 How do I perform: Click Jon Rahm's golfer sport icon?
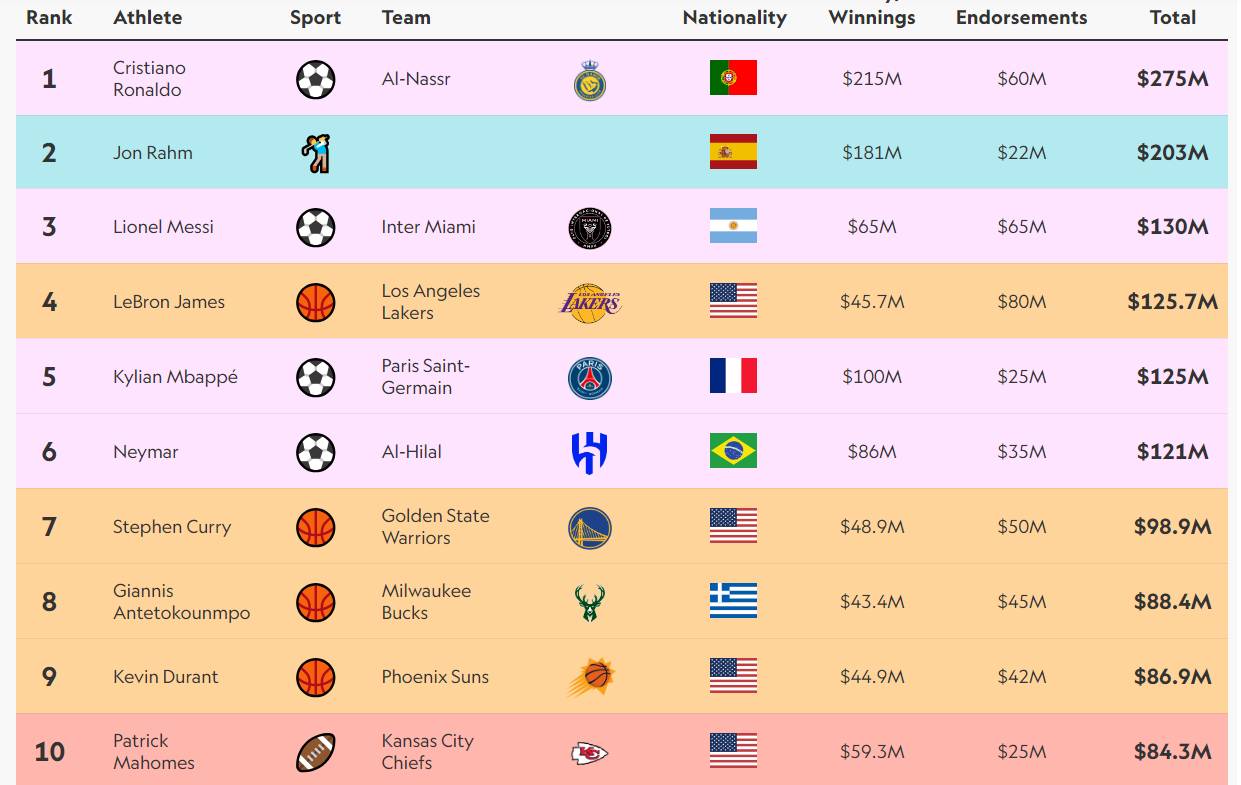(x=316, y=154)
